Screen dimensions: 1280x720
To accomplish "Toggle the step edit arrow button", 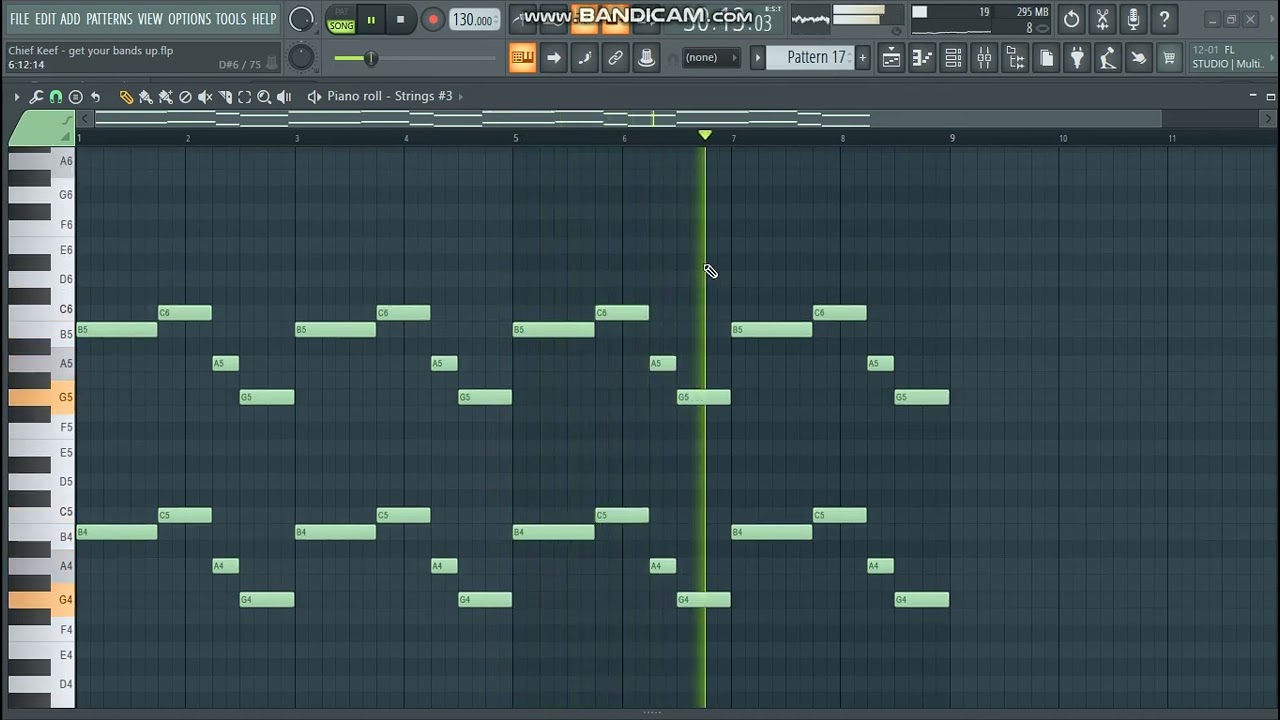I will 553,58.
